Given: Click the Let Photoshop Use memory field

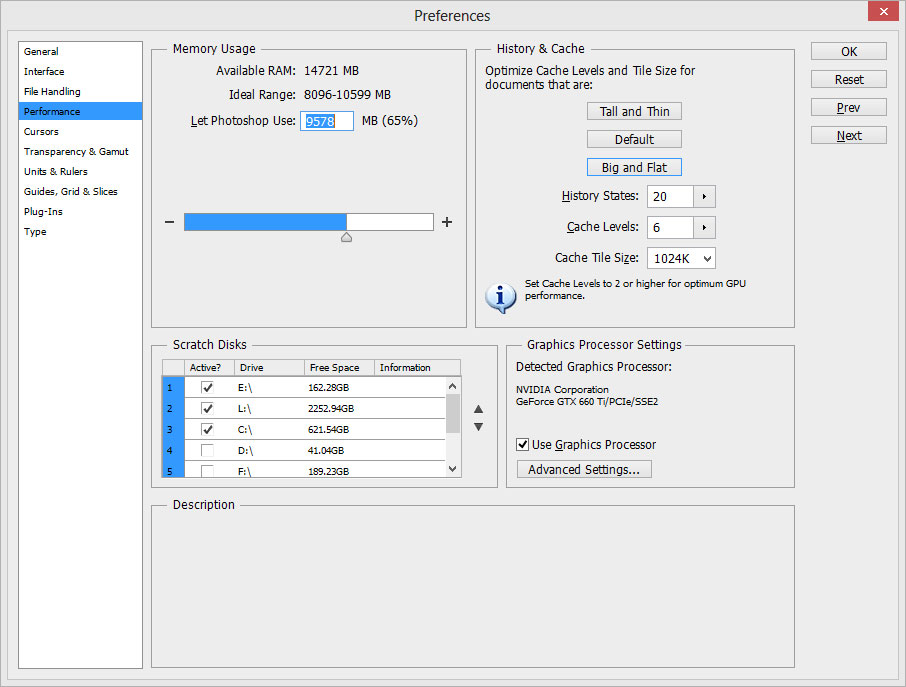Looking at the screenshot, I should tap(327, 121).
